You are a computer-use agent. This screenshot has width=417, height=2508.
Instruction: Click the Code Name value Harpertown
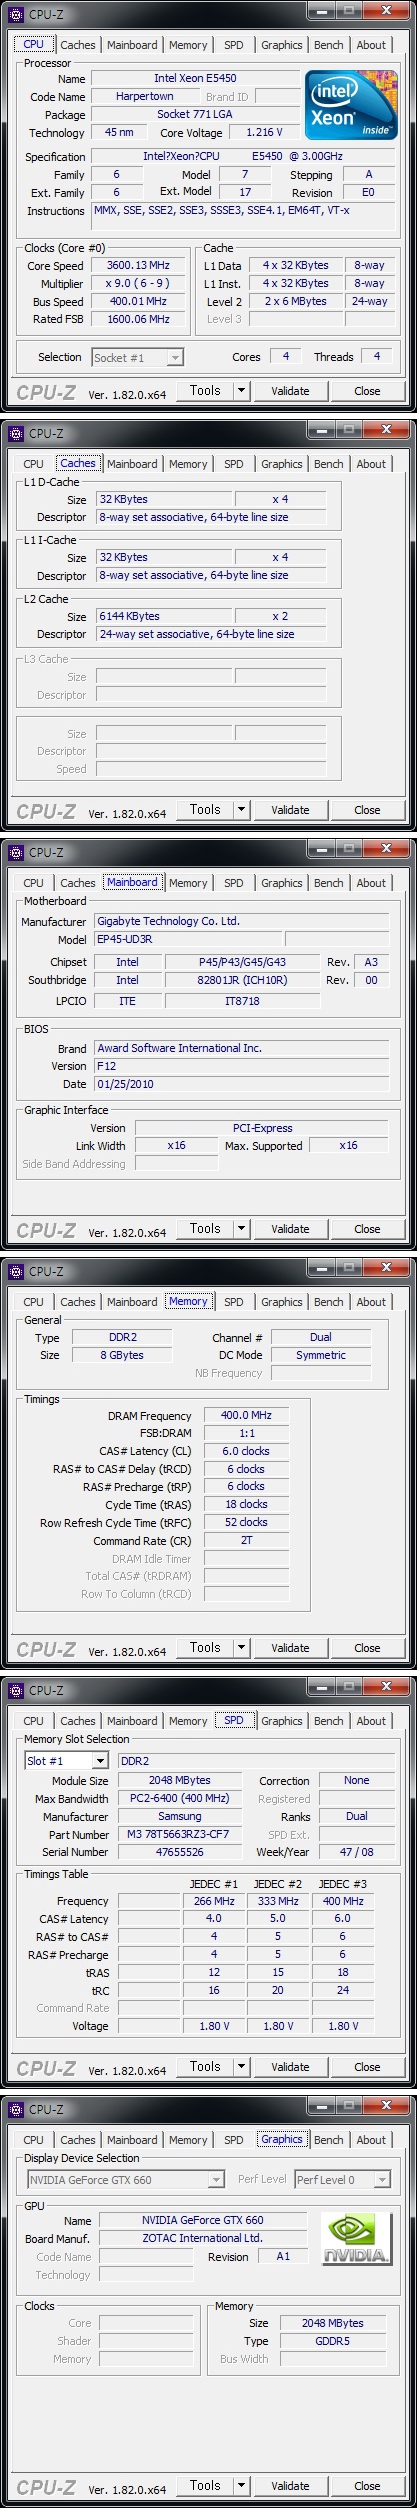tap(145, 97)
